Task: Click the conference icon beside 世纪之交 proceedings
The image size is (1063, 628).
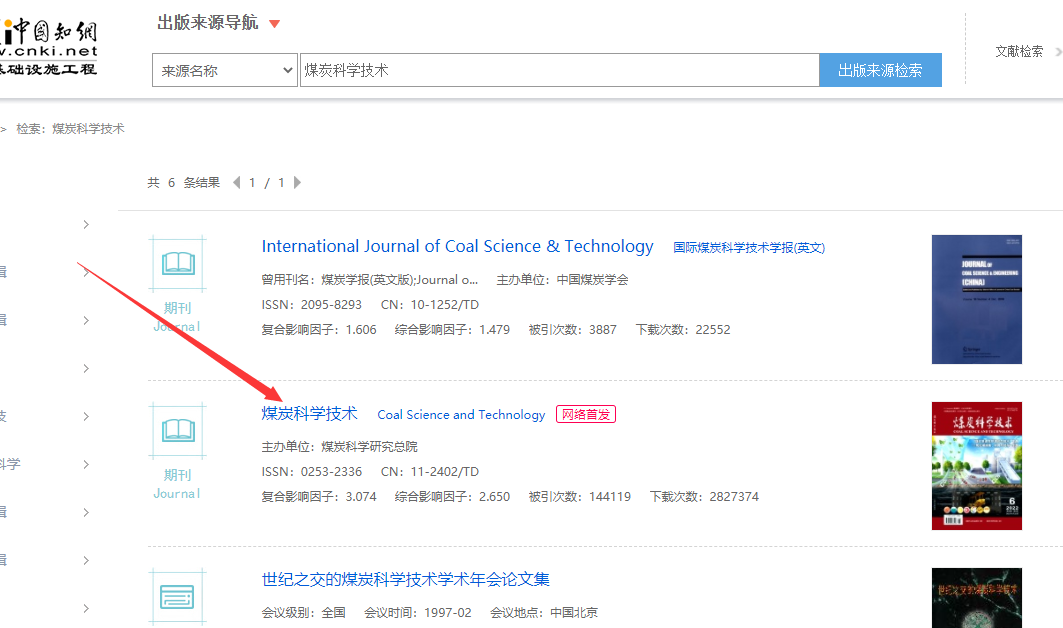Action: point(178,596)
